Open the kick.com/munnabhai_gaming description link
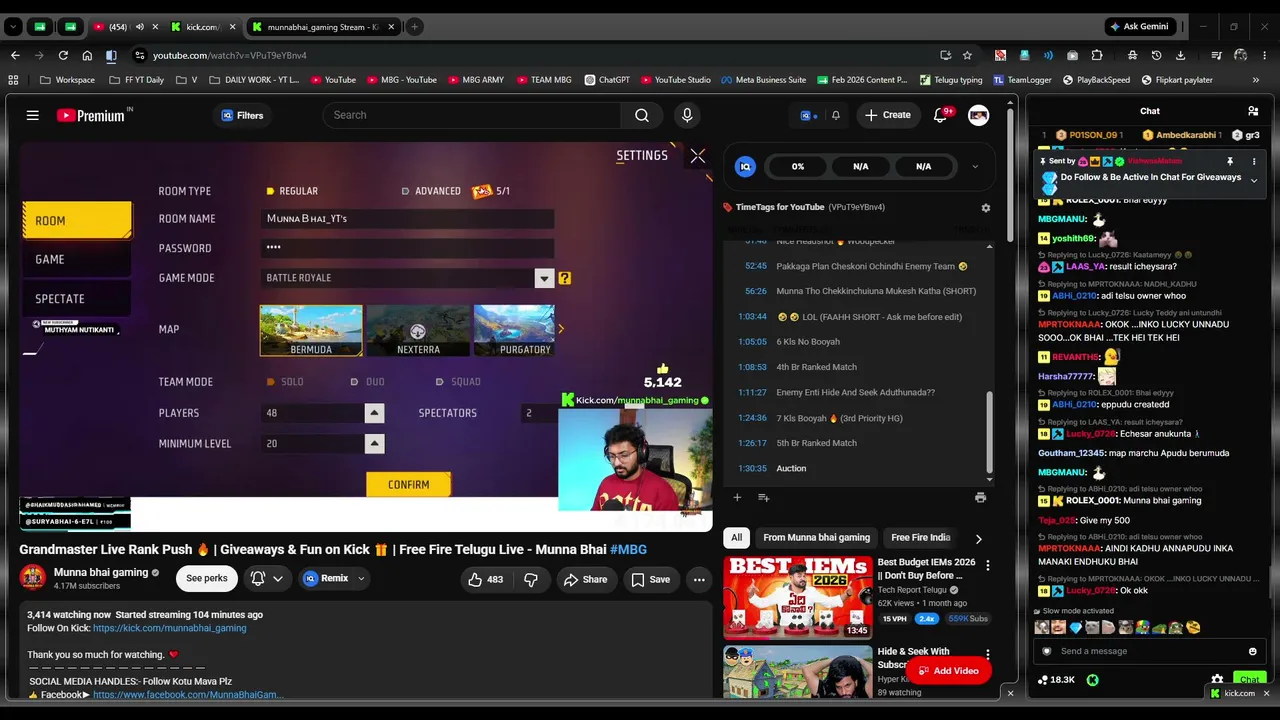The width and height of the screenshot is (1280, 720). point(169,628)
